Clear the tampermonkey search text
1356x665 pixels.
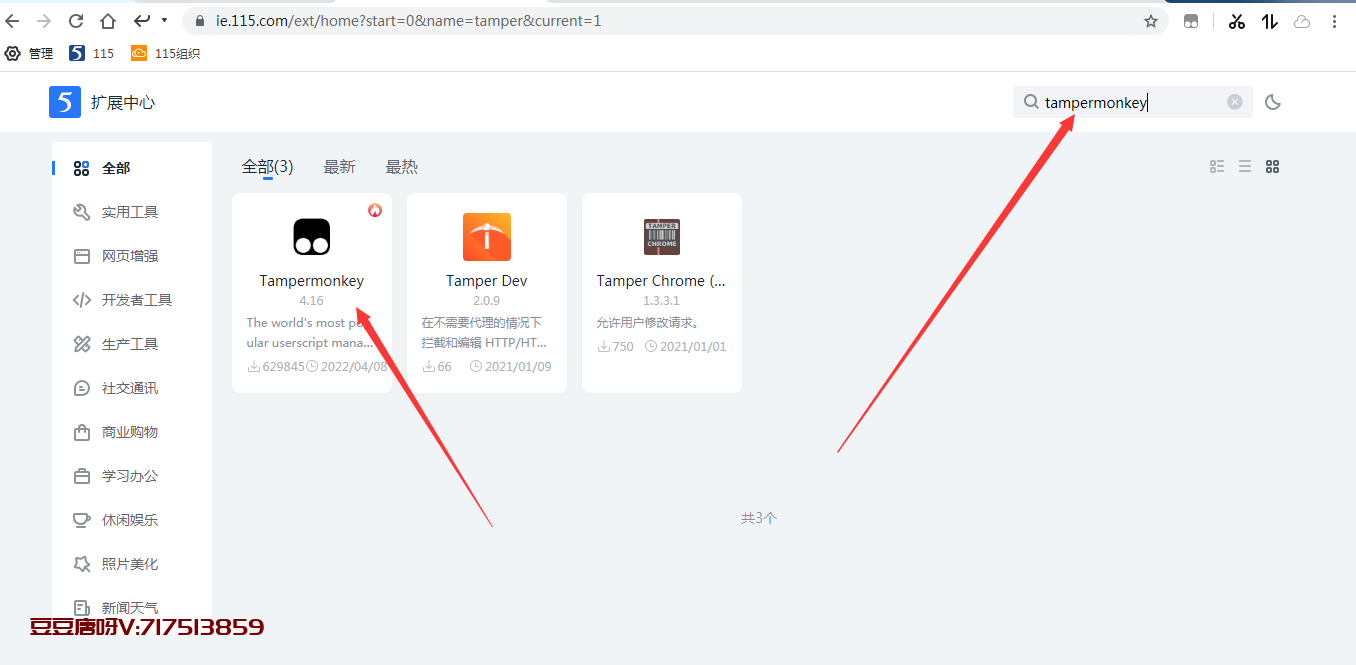(1234, 102)
